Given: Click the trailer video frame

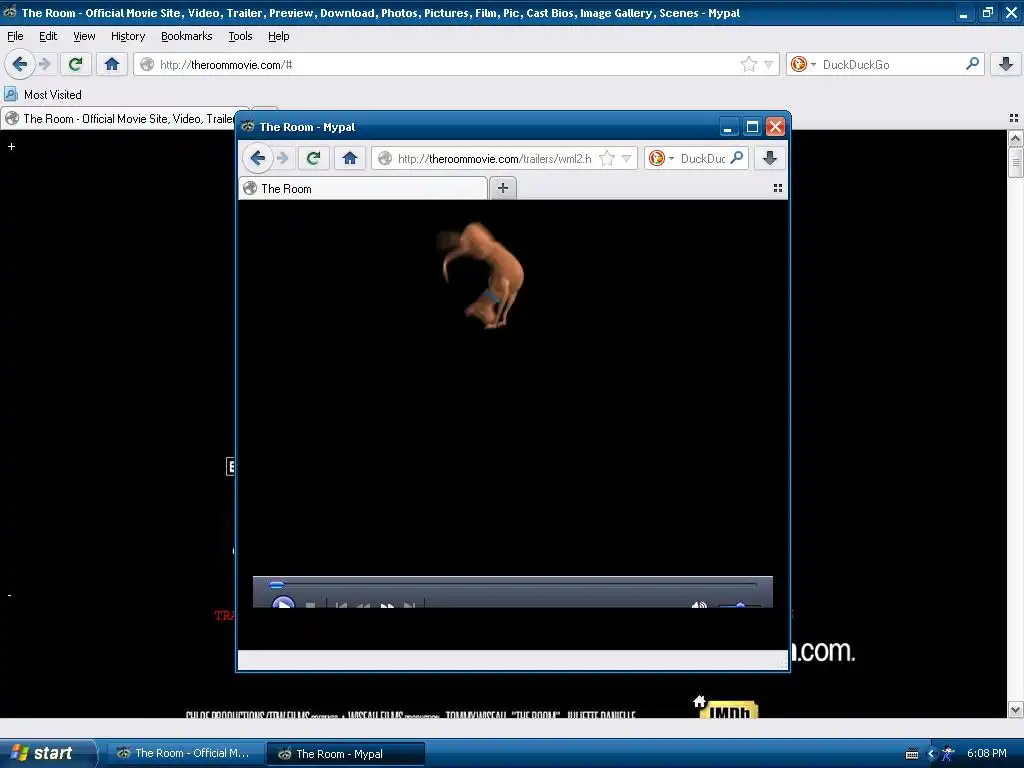Looking at the screenshot, I should tap(513, 388).
